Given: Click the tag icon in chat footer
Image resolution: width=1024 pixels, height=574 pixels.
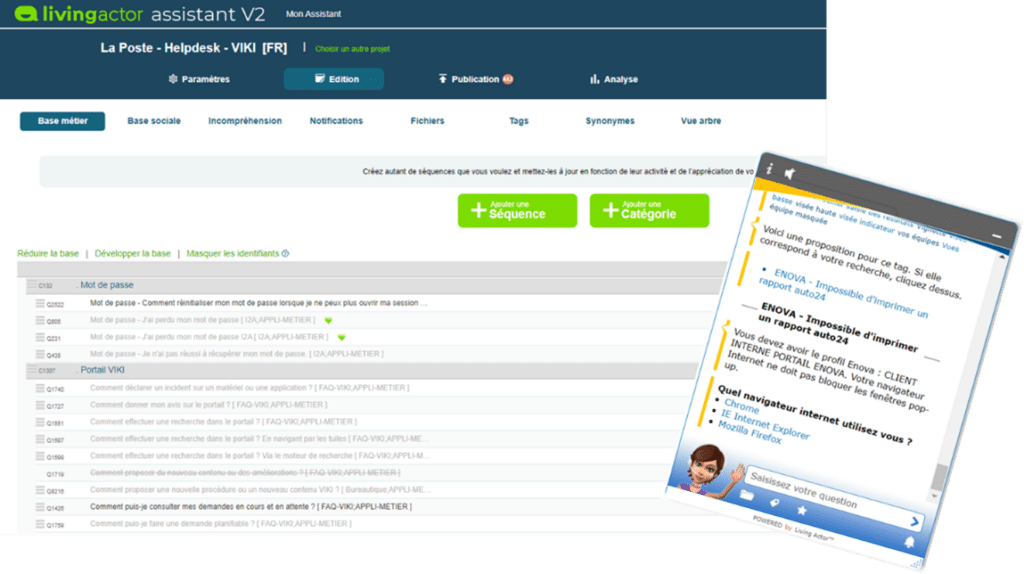Looking at the screenshot, I should 774,503.
